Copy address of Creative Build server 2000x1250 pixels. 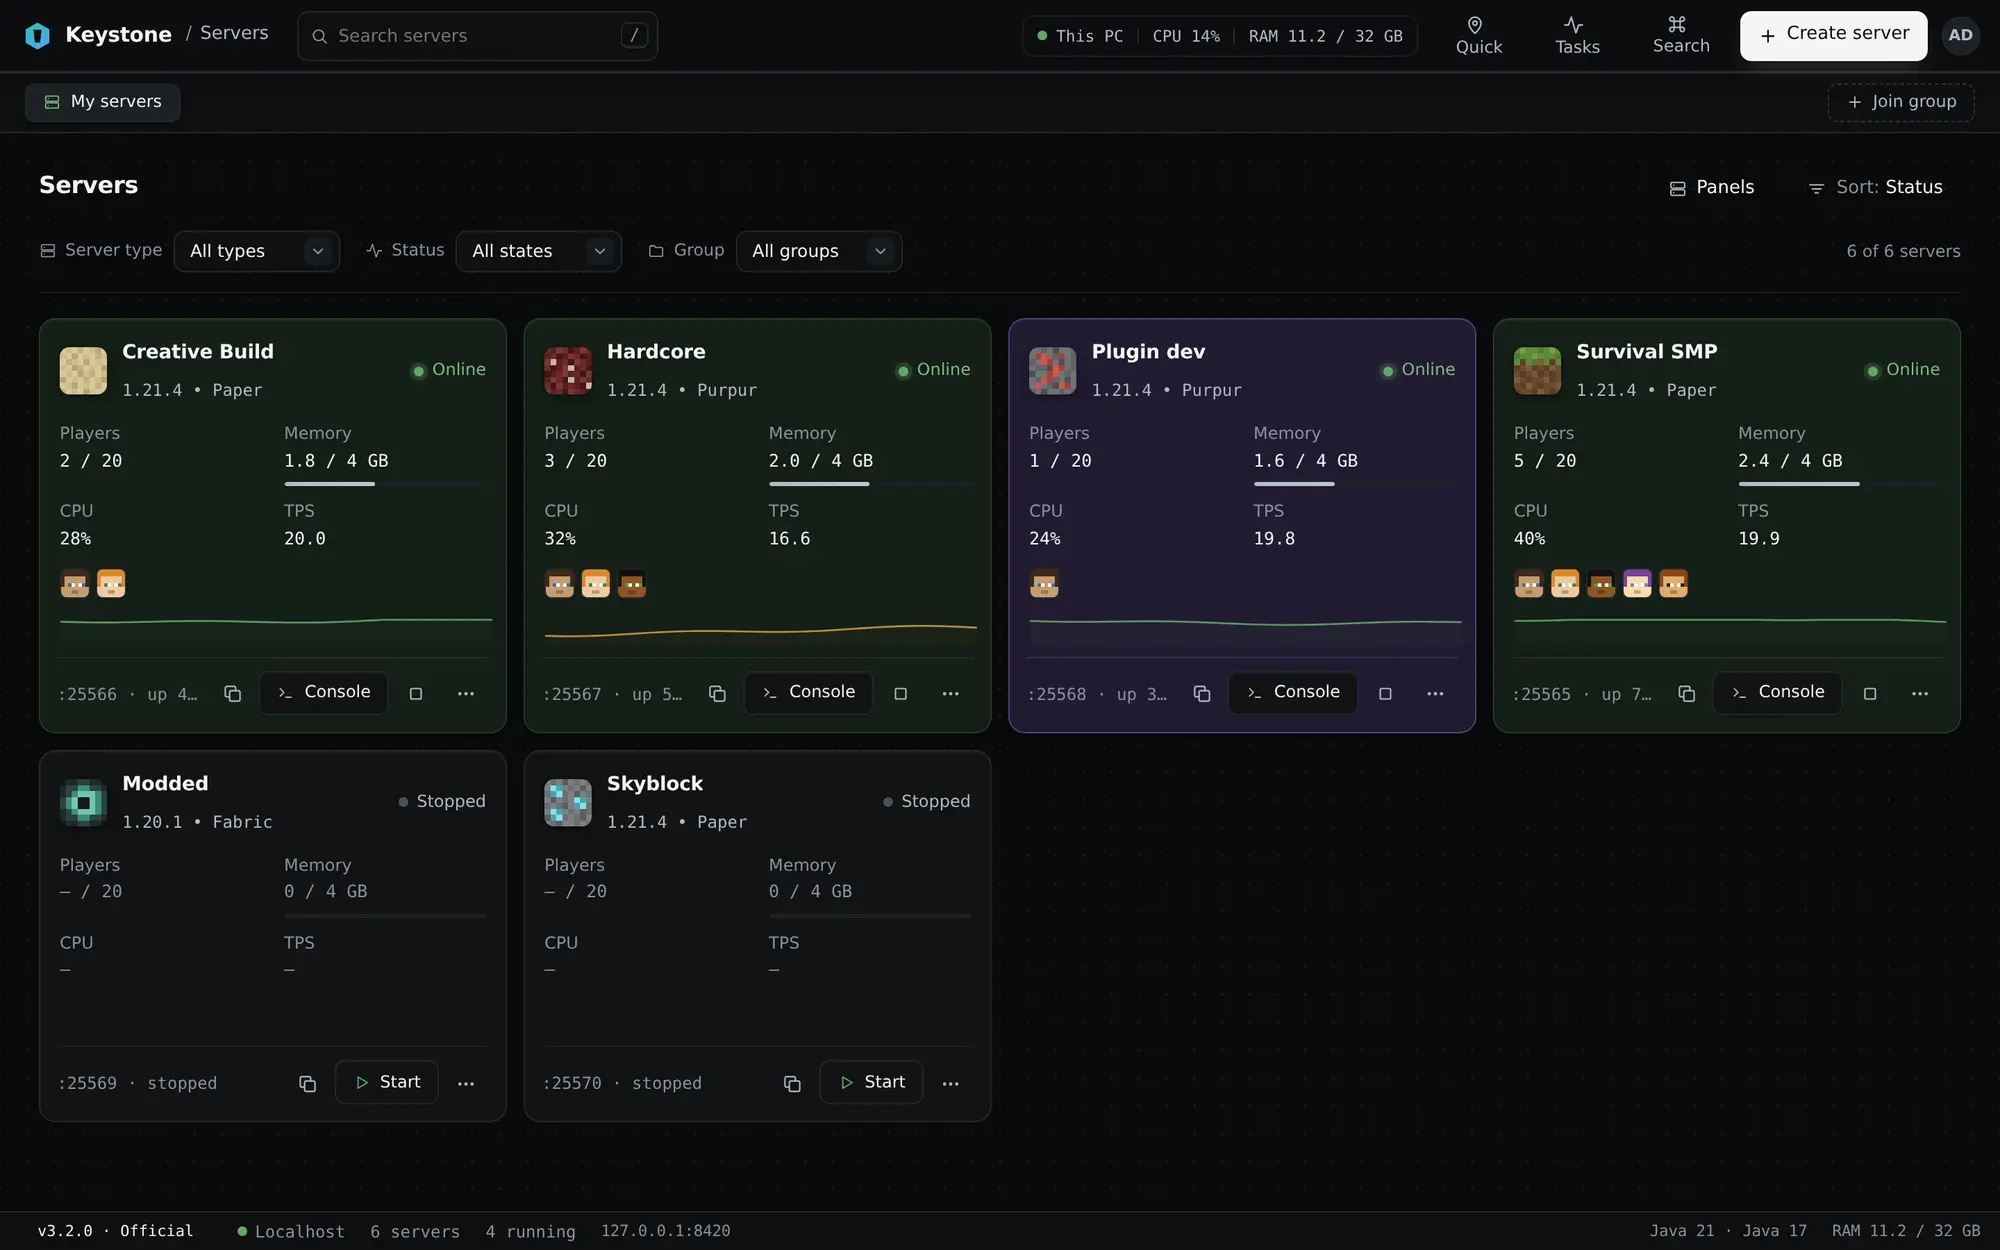(x=232, y=693)
